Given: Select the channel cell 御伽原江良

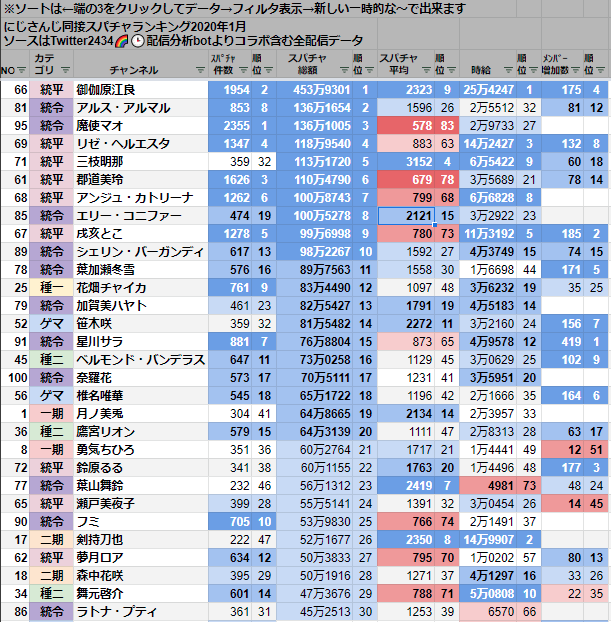Looking at the screenshot, I should [x=140, y=90].
